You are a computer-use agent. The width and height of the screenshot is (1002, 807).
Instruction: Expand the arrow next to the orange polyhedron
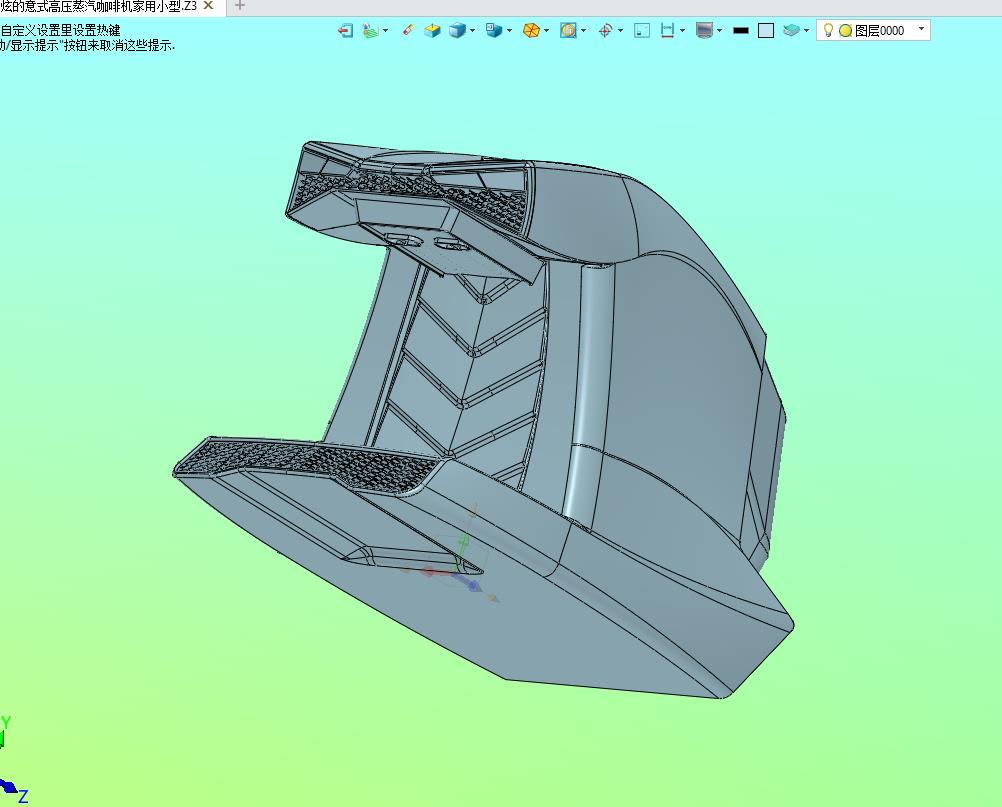(547, 30)
